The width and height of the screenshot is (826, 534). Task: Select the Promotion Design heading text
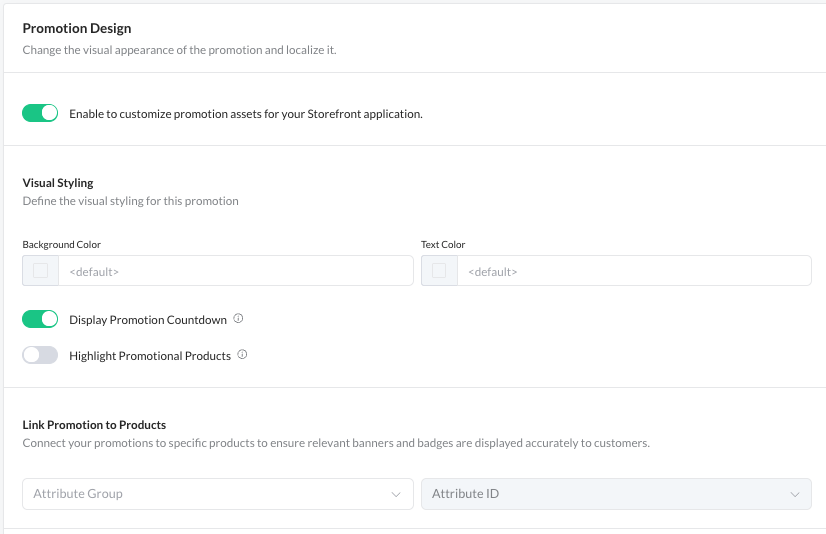[77, 28]
